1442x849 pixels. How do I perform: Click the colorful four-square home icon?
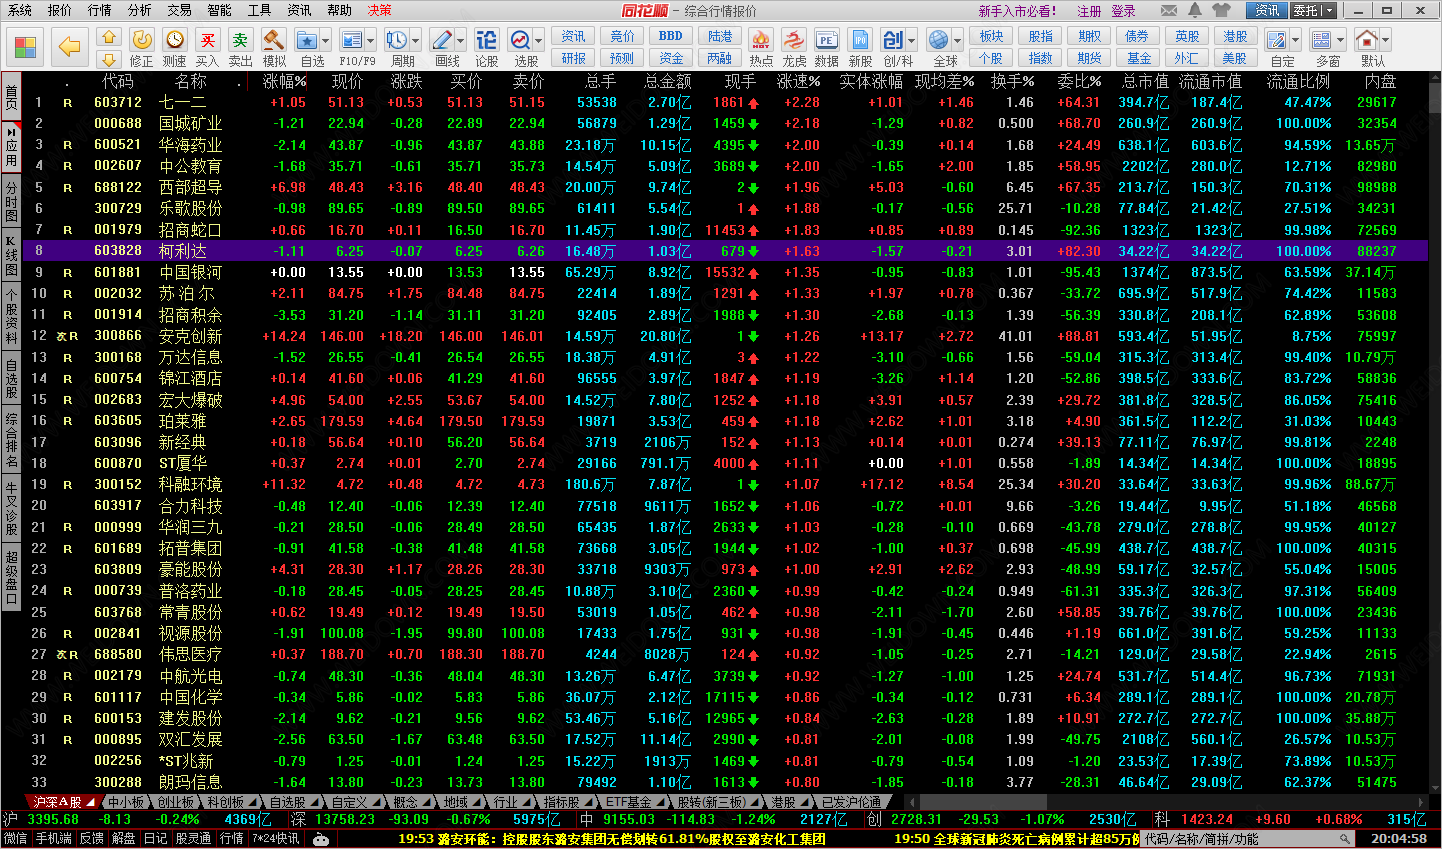pos(26,46)
